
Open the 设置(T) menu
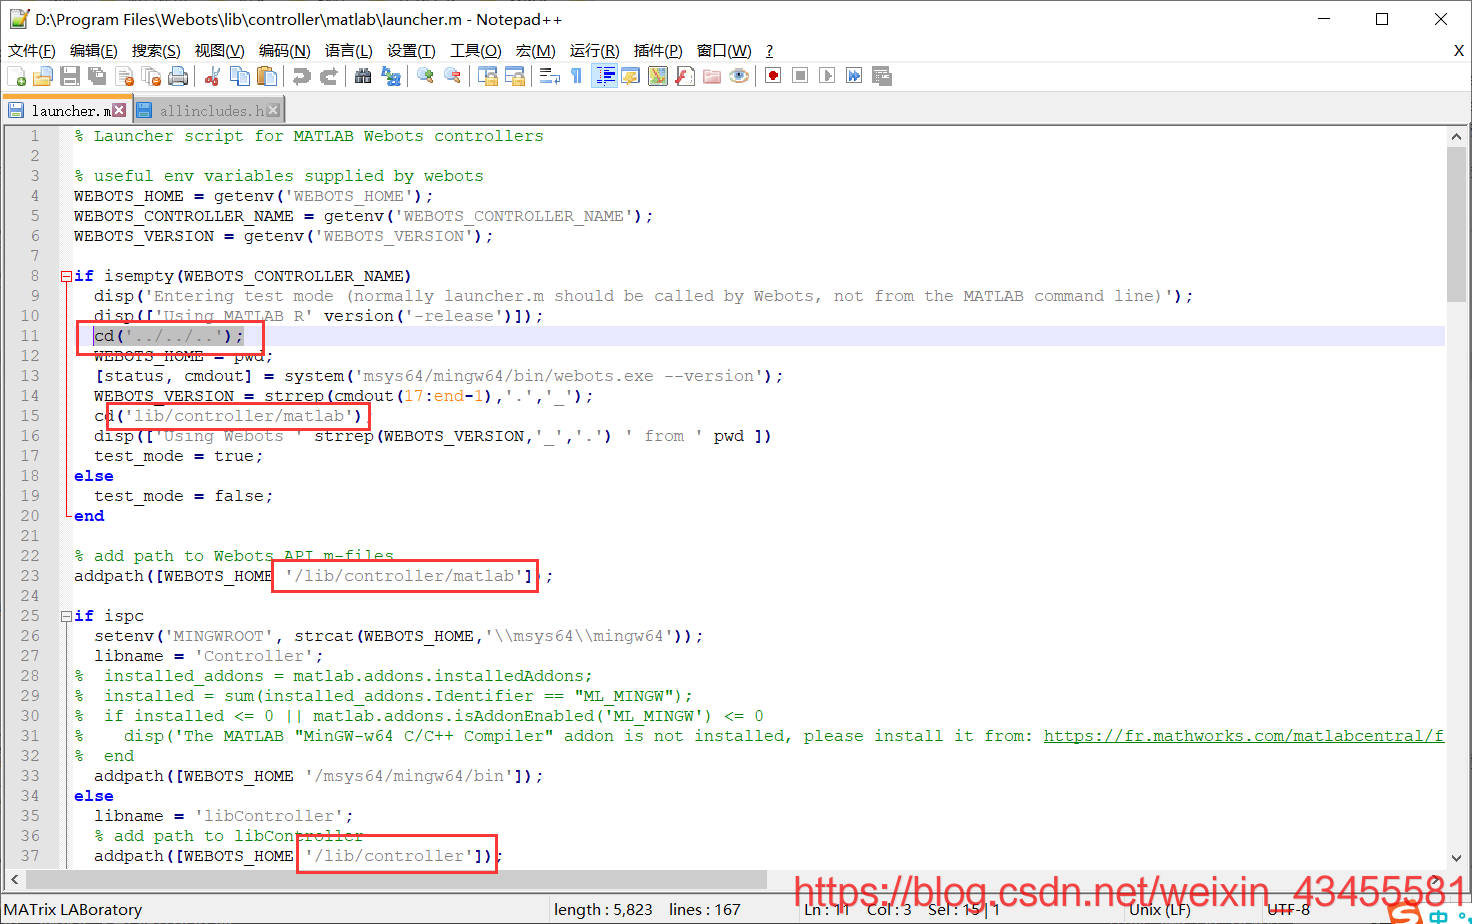[x=411, y=50]
